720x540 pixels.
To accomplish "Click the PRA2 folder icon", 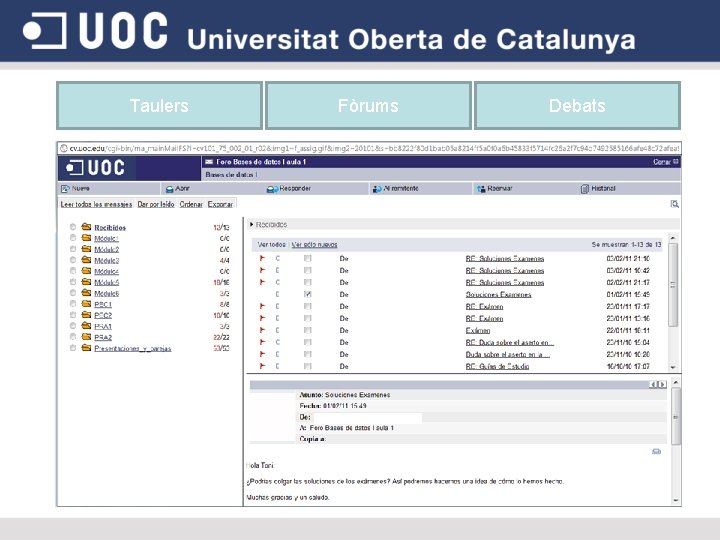I will [x=86, y=337].
